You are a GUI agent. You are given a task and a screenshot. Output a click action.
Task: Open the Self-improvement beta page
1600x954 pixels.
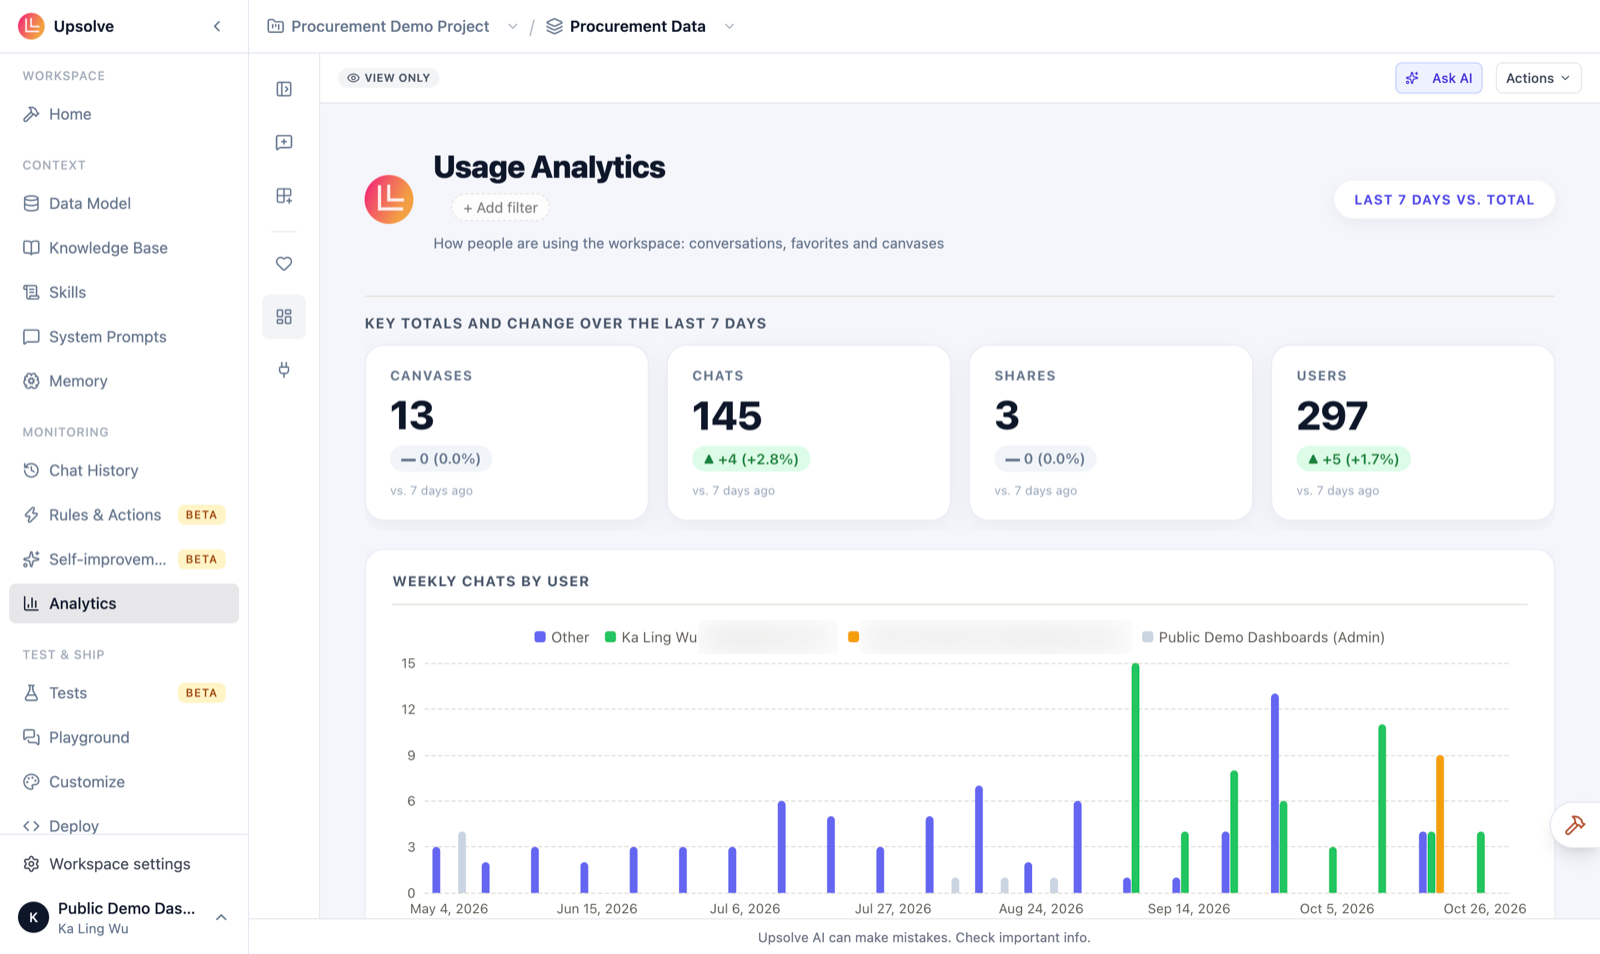pyautogui.click(x=124, y=559)
